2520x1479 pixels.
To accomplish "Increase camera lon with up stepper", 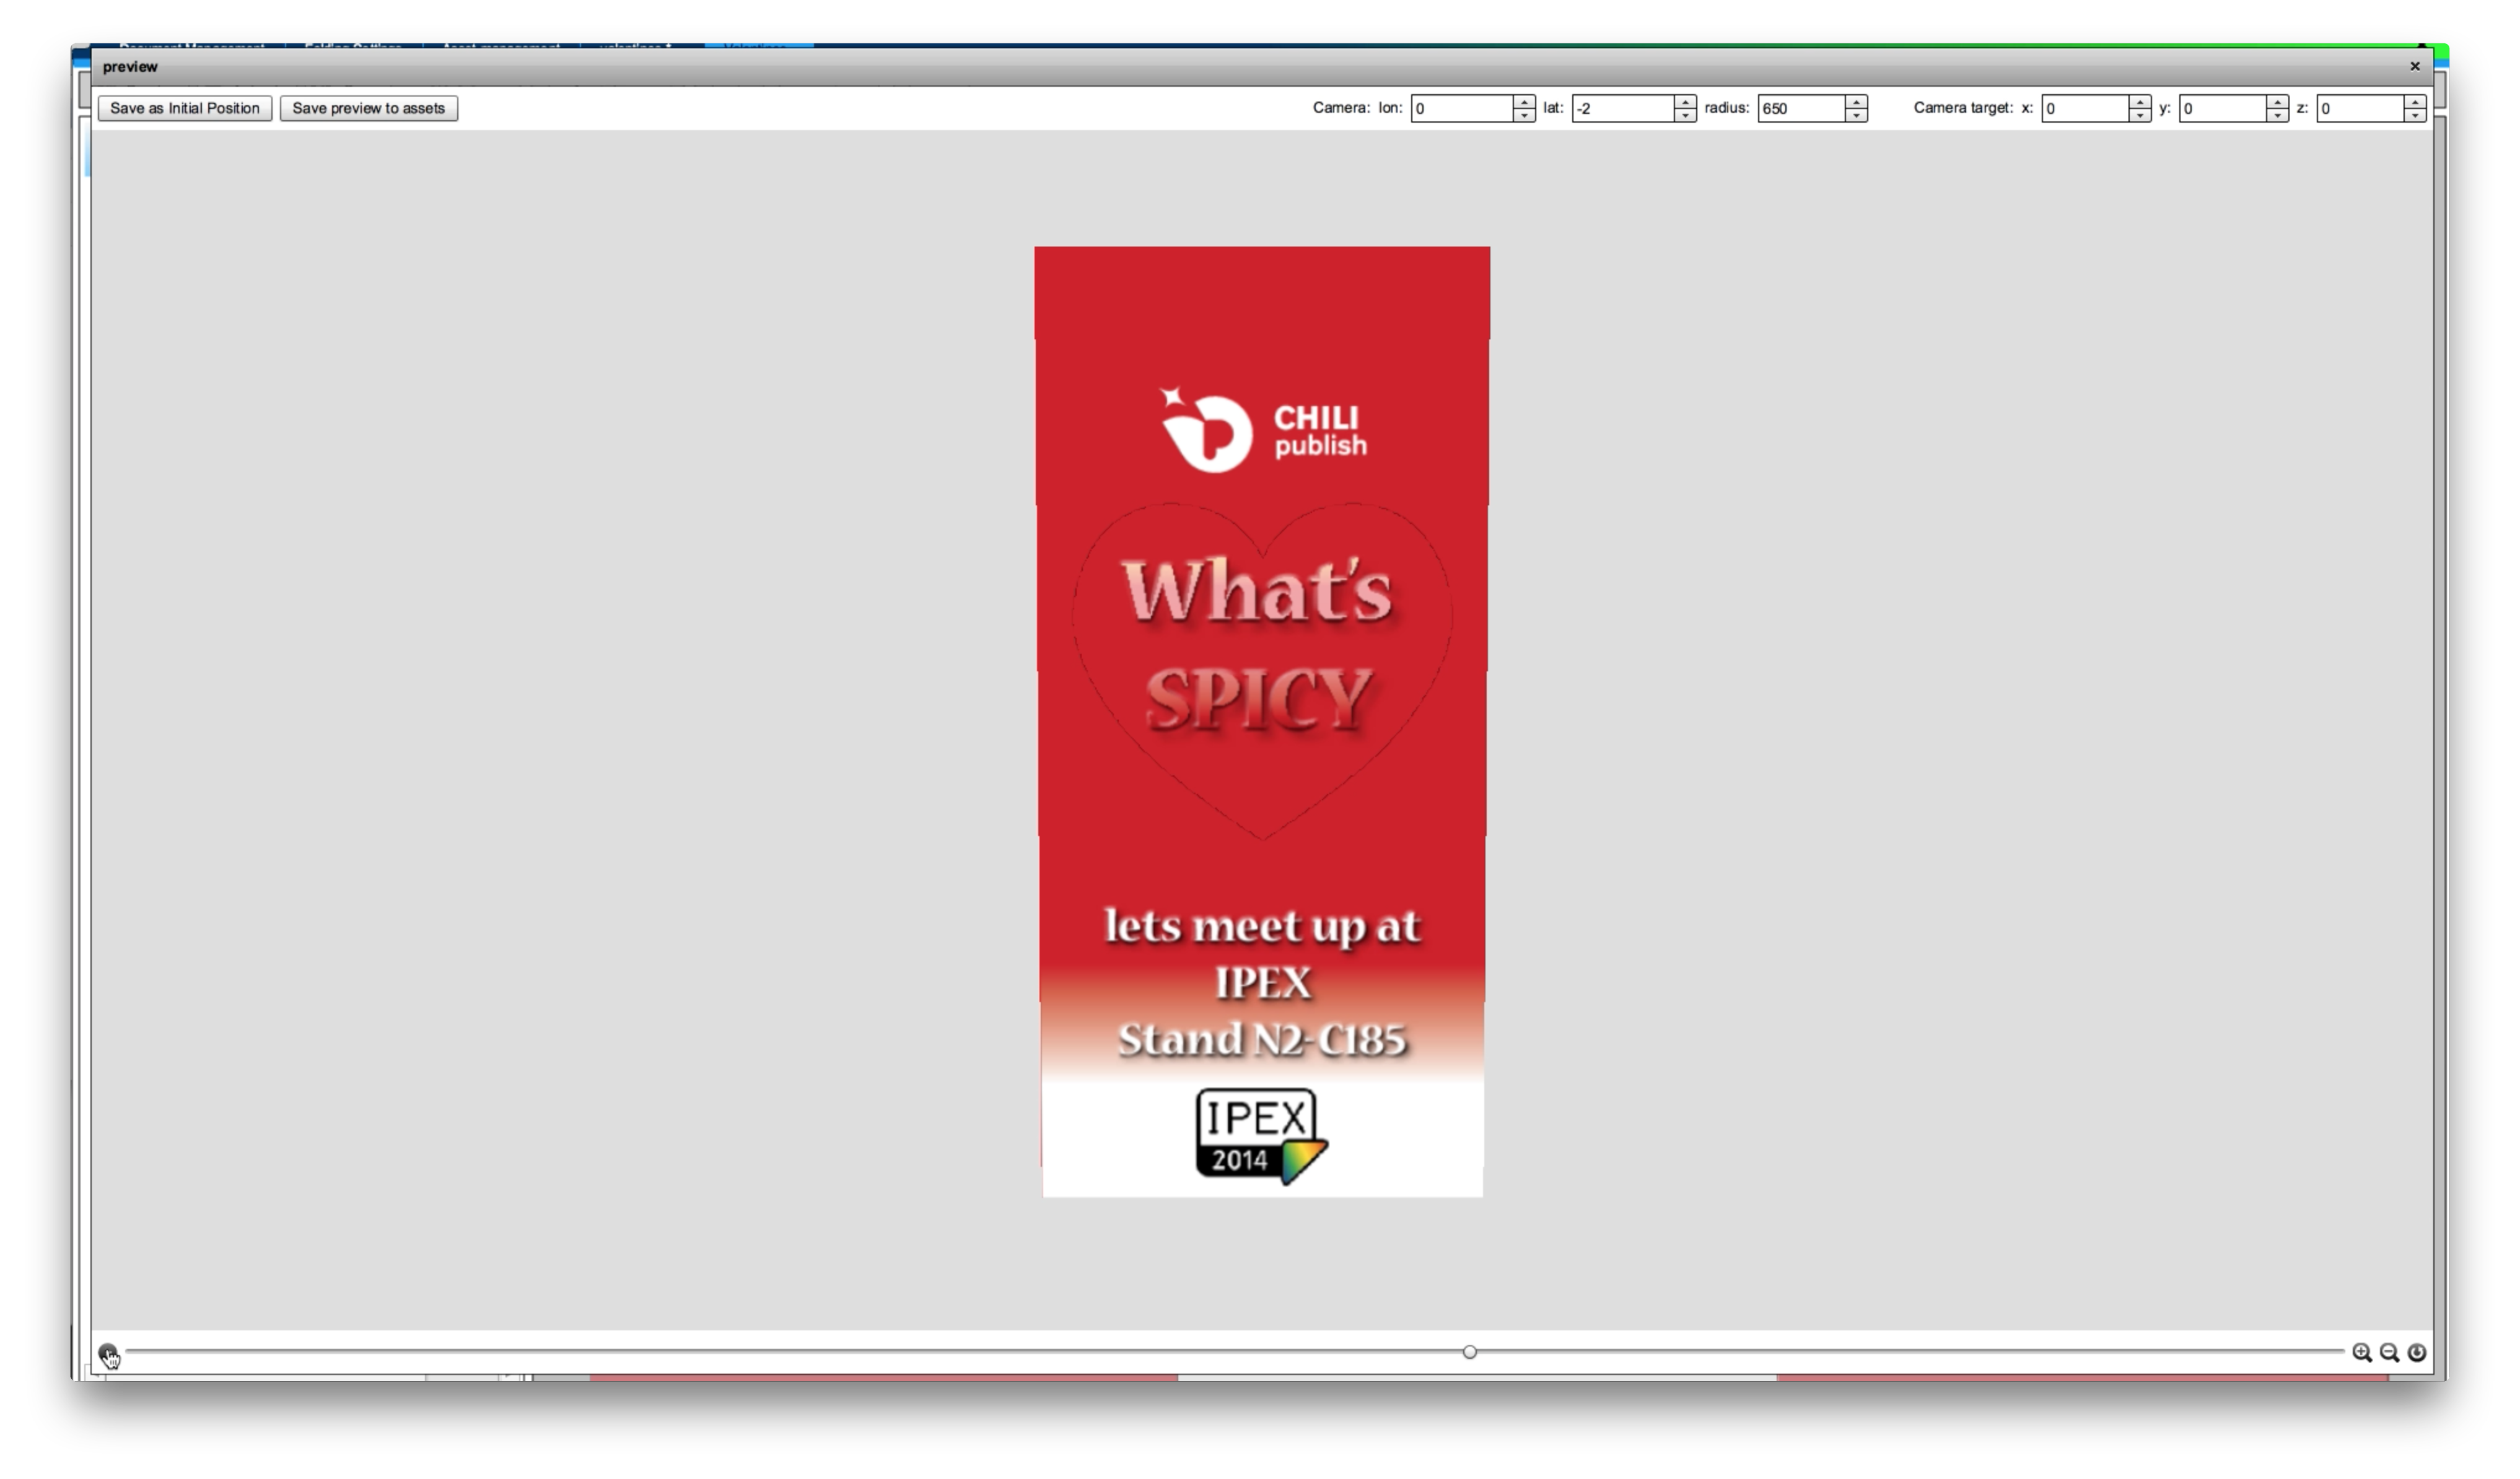I will click(1524, 102).
